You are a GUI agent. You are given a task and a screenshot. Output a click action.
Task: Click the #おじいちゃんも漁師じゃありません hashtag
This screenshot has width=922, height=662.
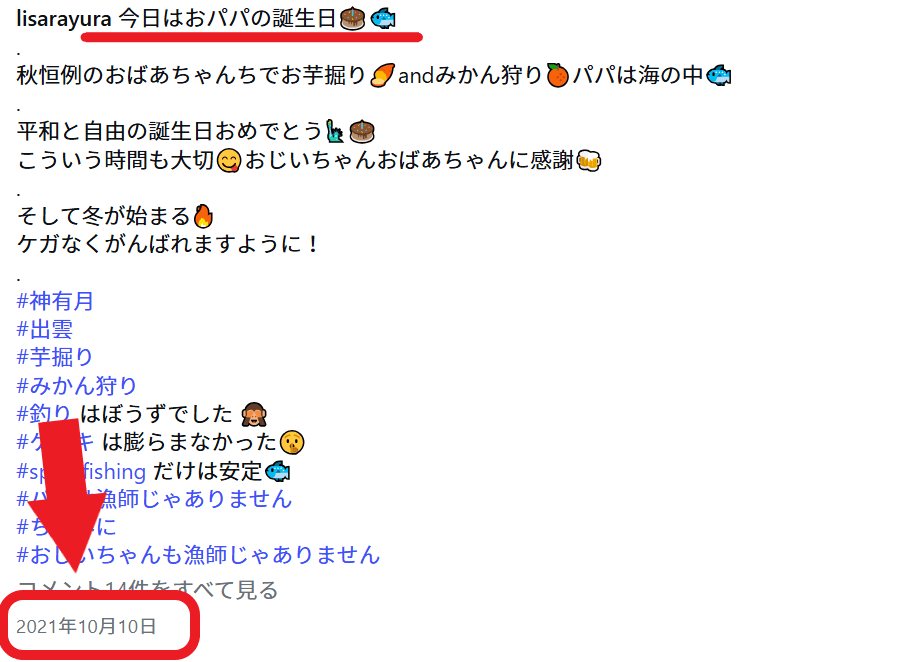coord(198,555)
